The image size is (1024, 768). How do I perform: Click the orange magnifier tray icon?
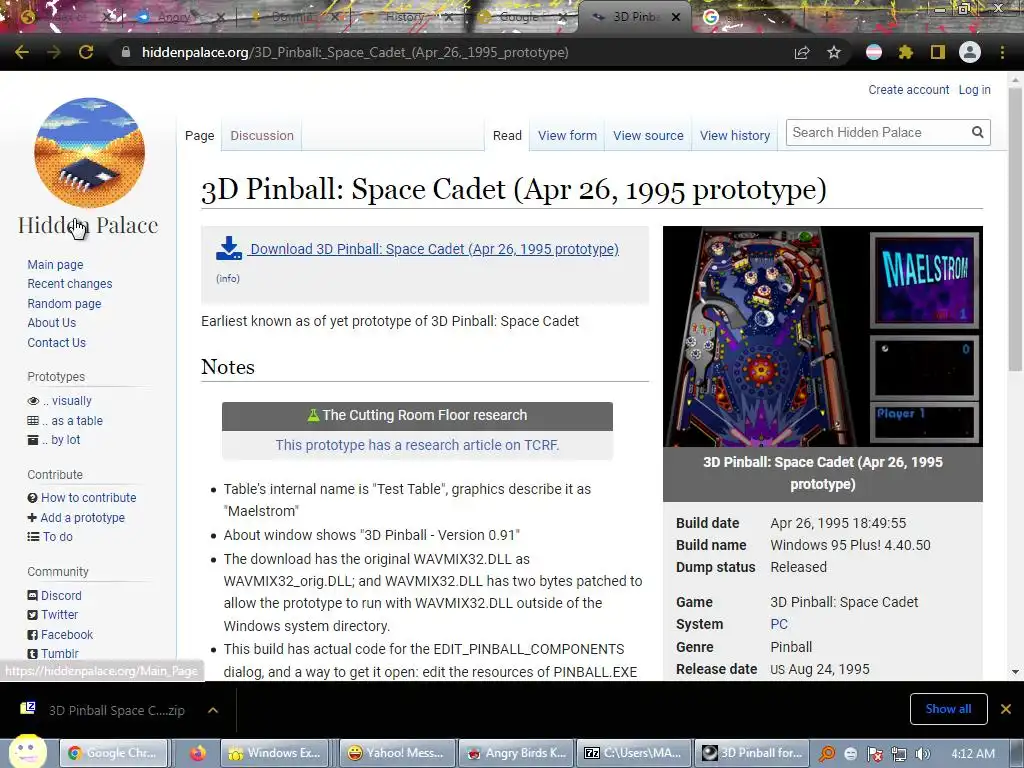click(x=827, y=754)
